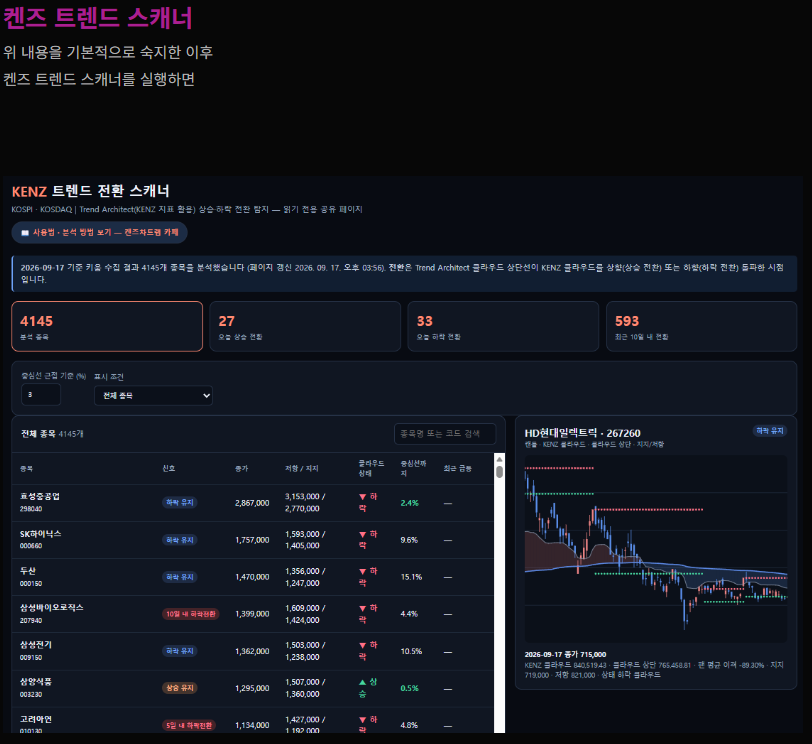Click the 최근 급등 column header
812x744 pixels.
(x=458, y=469)
